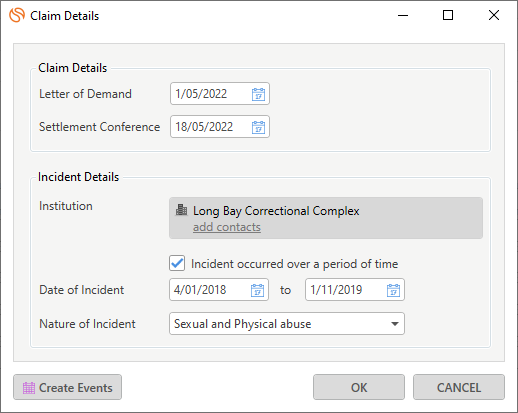Click the building icon beside Long Bay
This screenshot has width=518, height=413.
[x=181, y=210]
